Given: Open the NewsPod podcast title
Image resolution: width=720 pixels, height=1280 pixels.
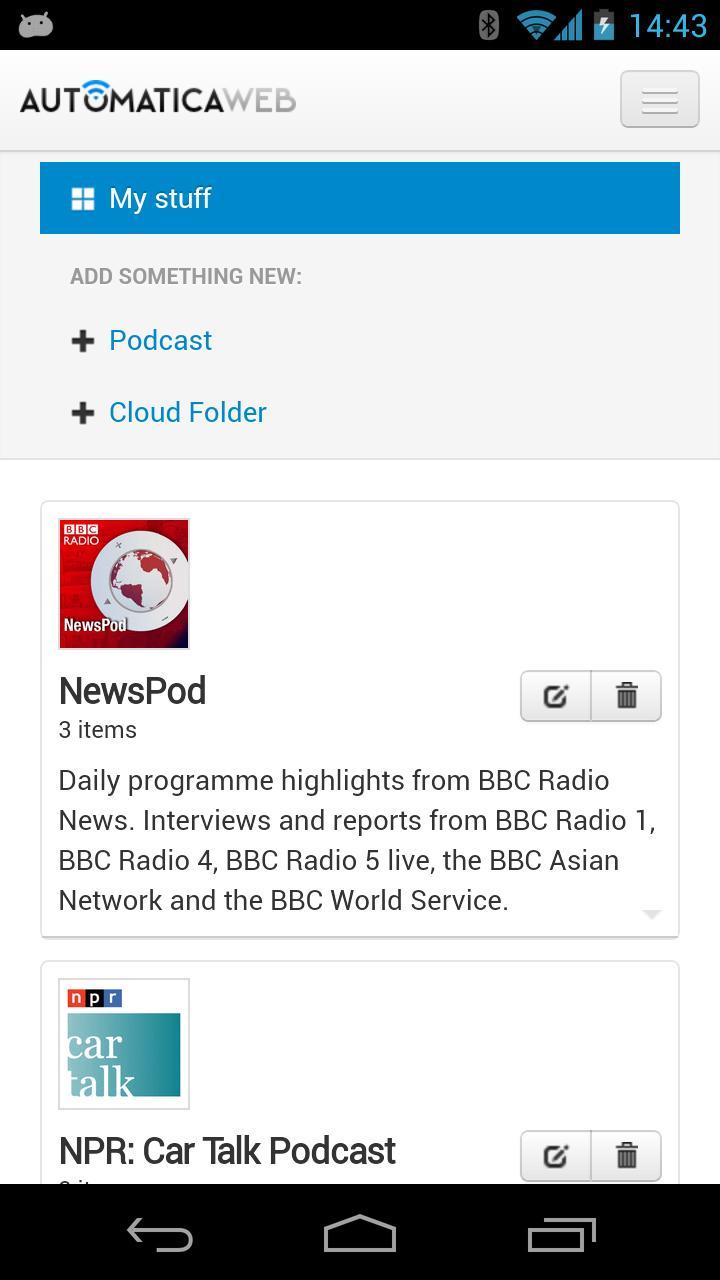Looking at the screenshot, I should [x=132, y=691].
